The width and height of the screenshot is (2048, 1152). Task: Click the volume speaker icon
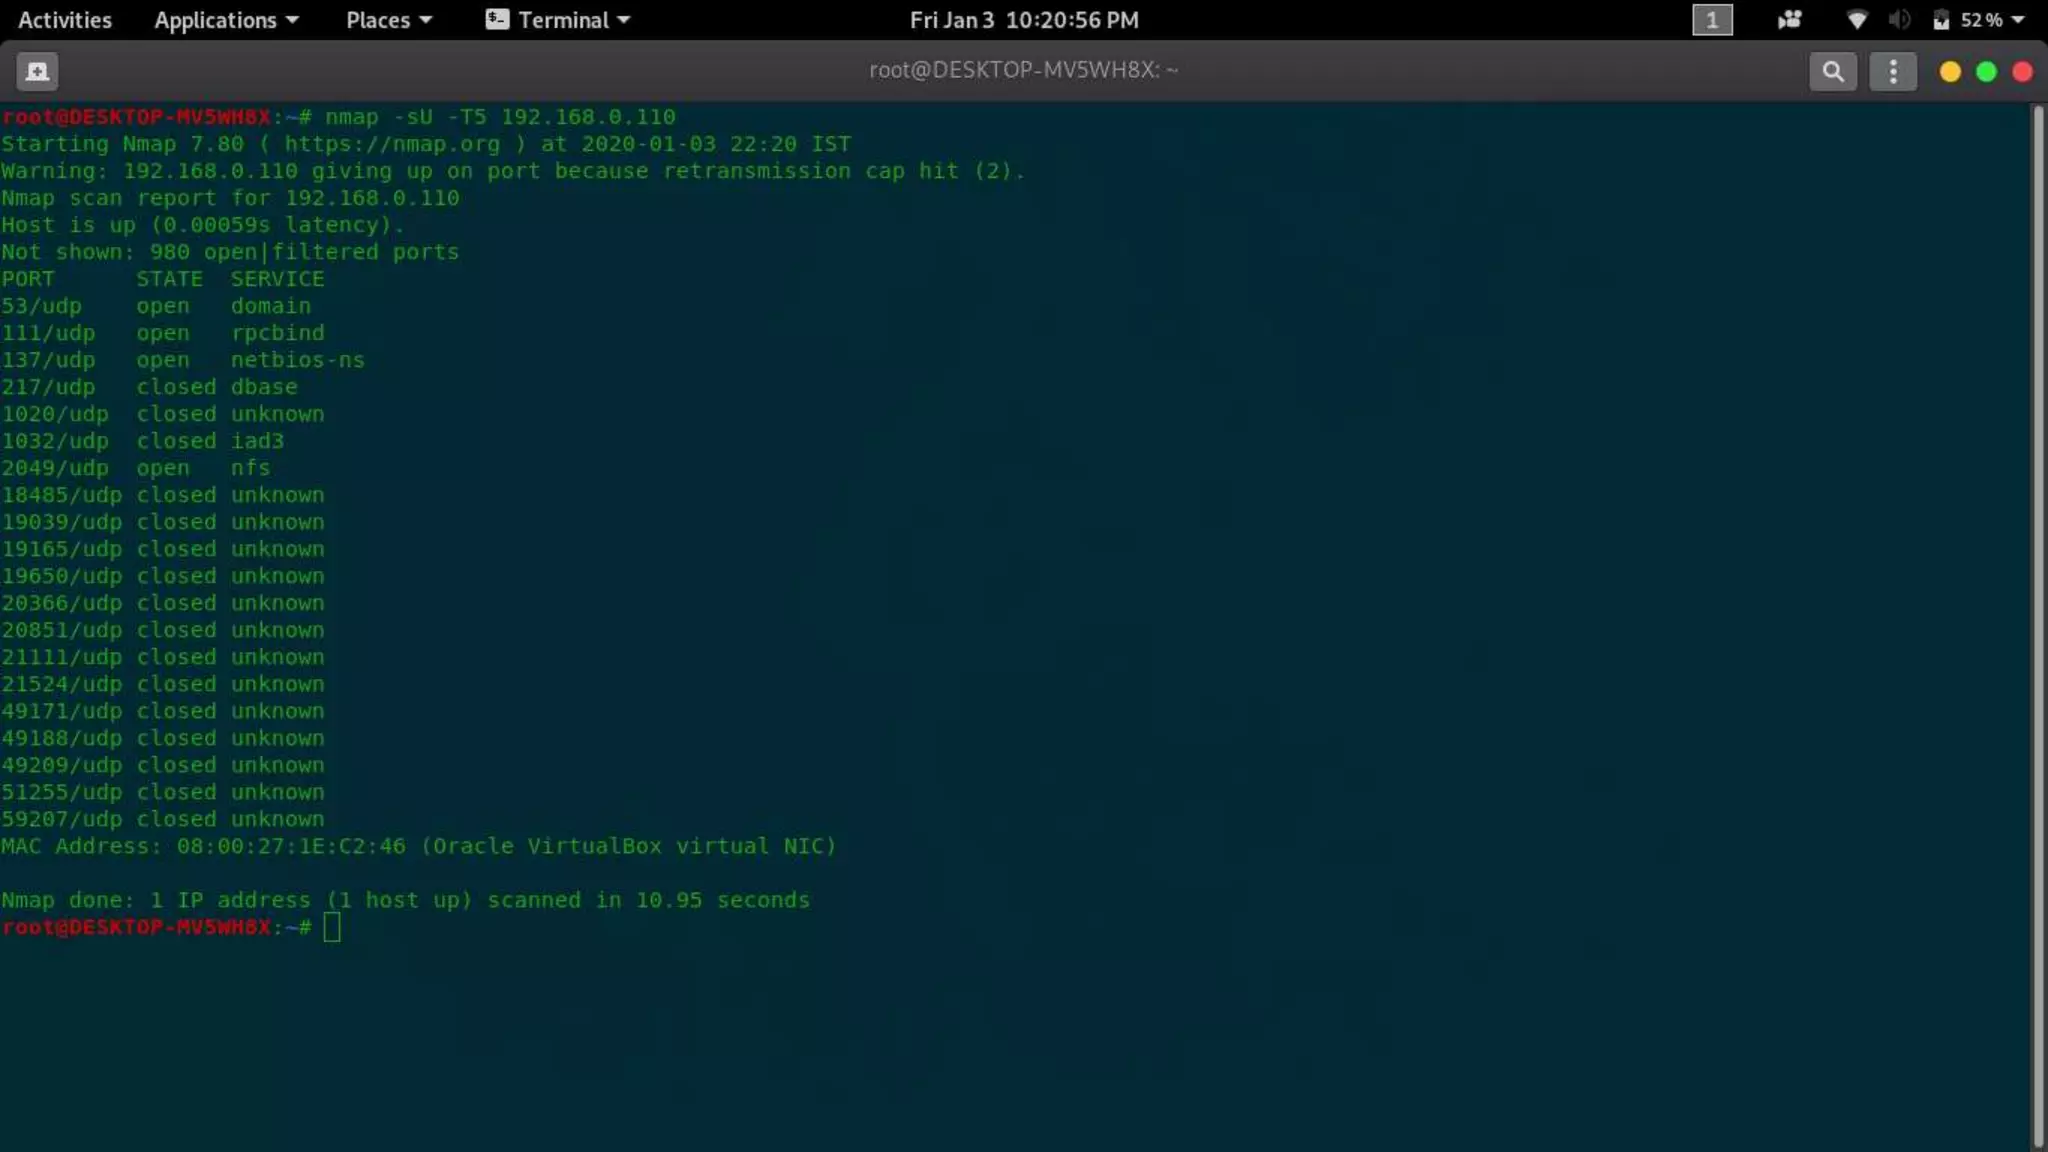pos(1899,20)
